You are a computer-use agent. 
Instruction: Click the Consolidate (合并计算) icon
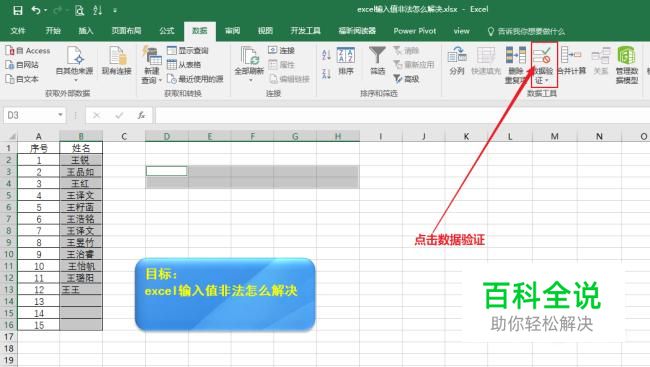(571, 55)
